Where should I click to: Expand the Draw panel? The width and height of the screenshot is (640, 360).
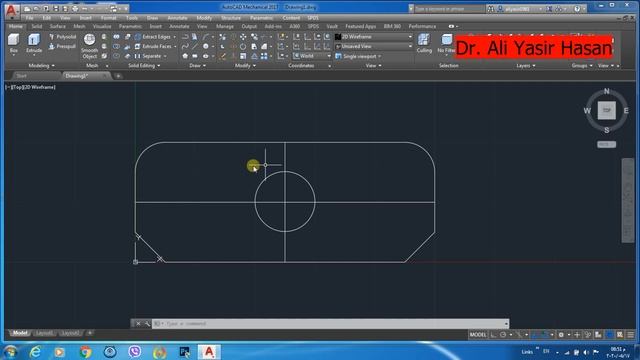tap(198, 66)
